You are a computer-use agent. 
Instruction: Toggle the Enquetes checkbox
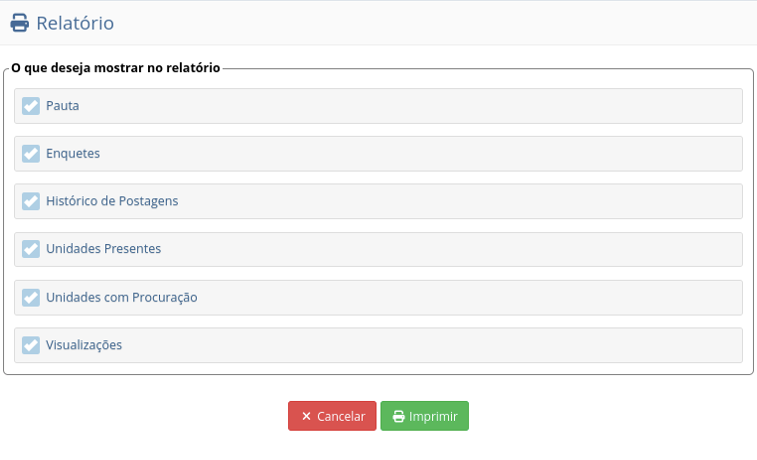(31, 154)
